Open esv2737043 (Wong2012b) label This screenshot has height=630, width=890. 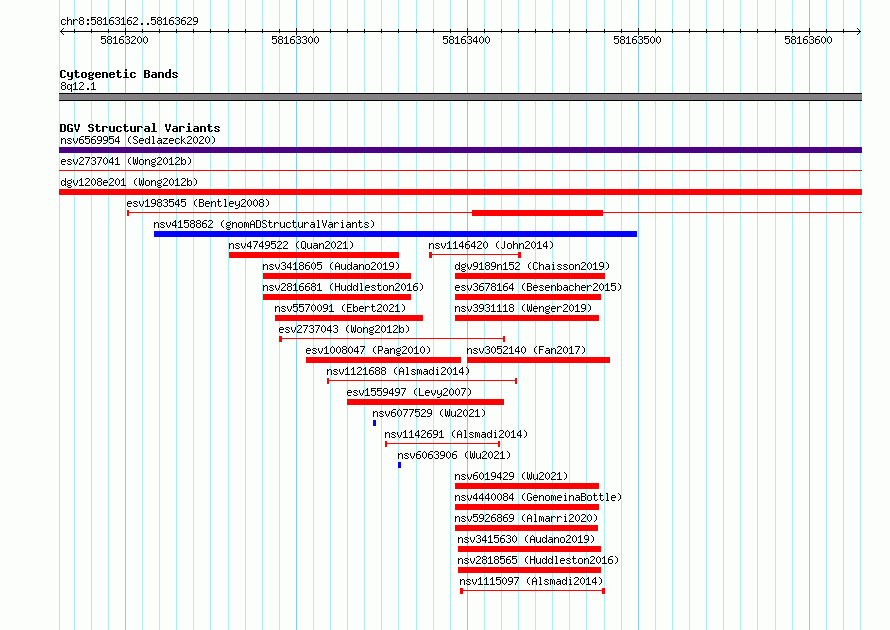click(344, 329)
